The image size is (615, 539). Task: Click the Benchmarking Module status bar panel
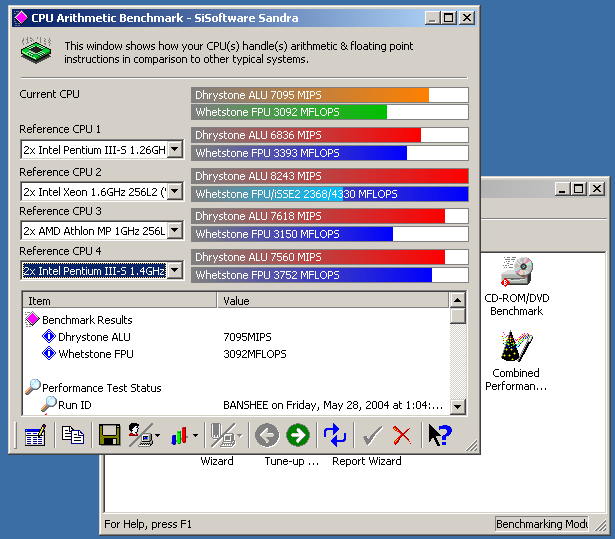coord(541,524)
